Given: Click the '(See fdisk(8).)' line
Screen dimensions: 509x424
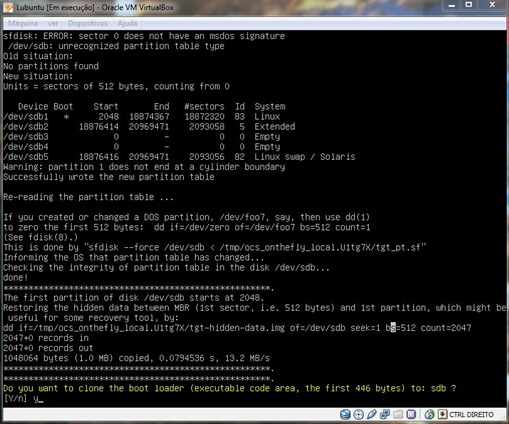Looking at the screenshot, I should (41, 237).
